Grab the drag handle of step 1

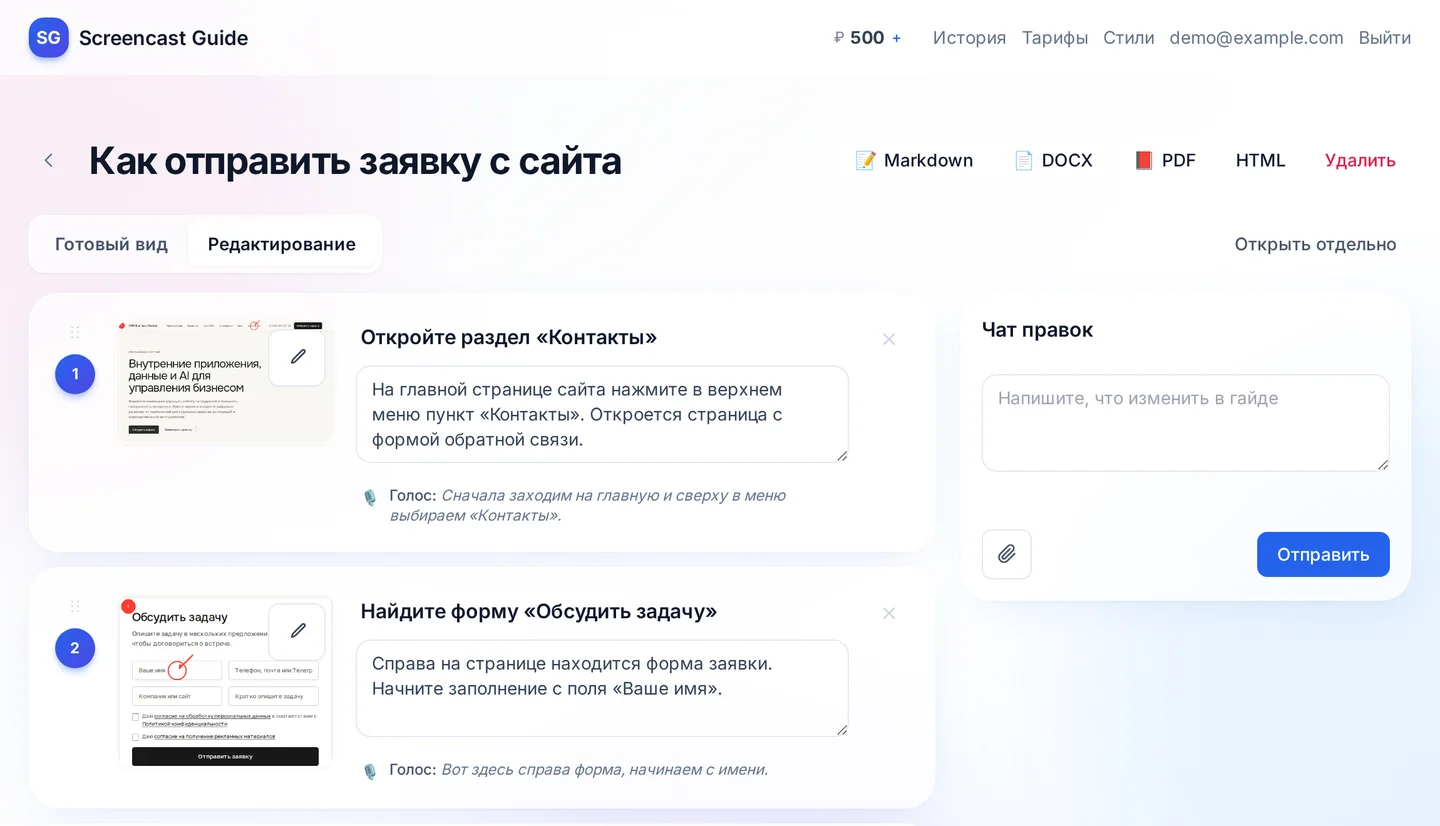tap(75, 332)
